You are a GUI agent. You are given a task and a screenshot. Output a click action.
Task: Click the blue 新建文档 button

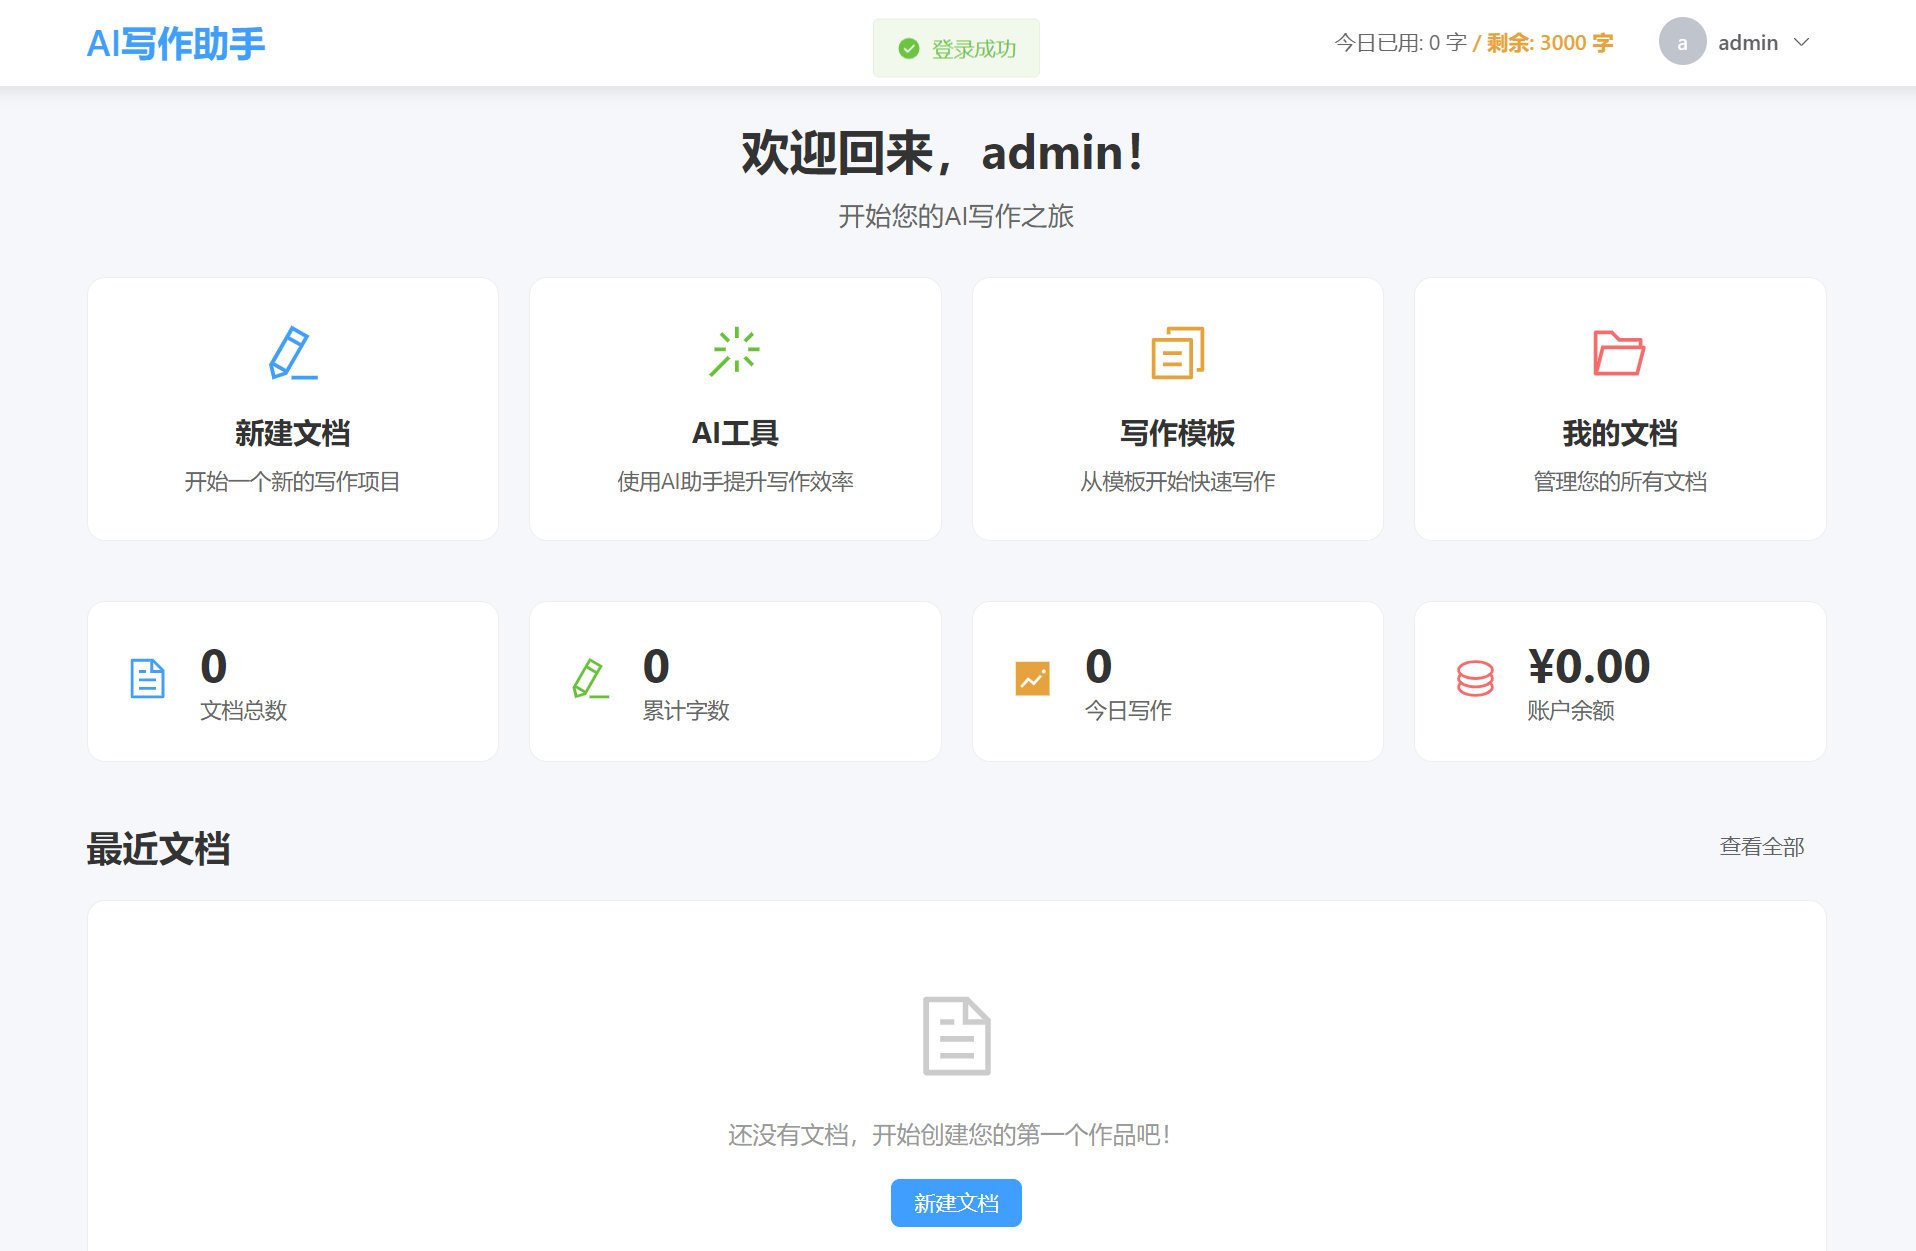pos(956,1203)
